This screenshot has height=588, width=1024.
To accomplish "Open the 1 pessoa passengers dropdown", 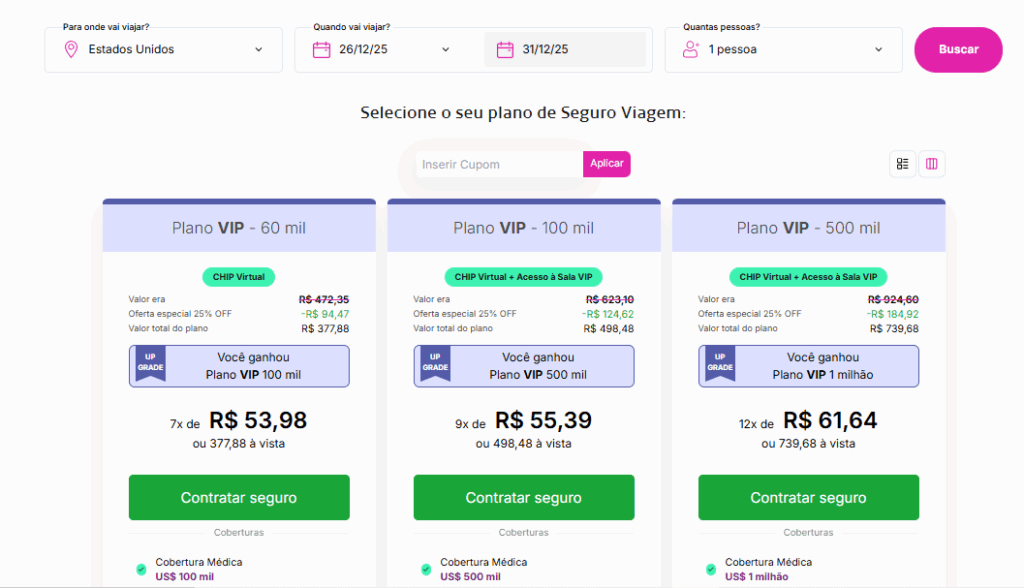I will click(783, 49).
